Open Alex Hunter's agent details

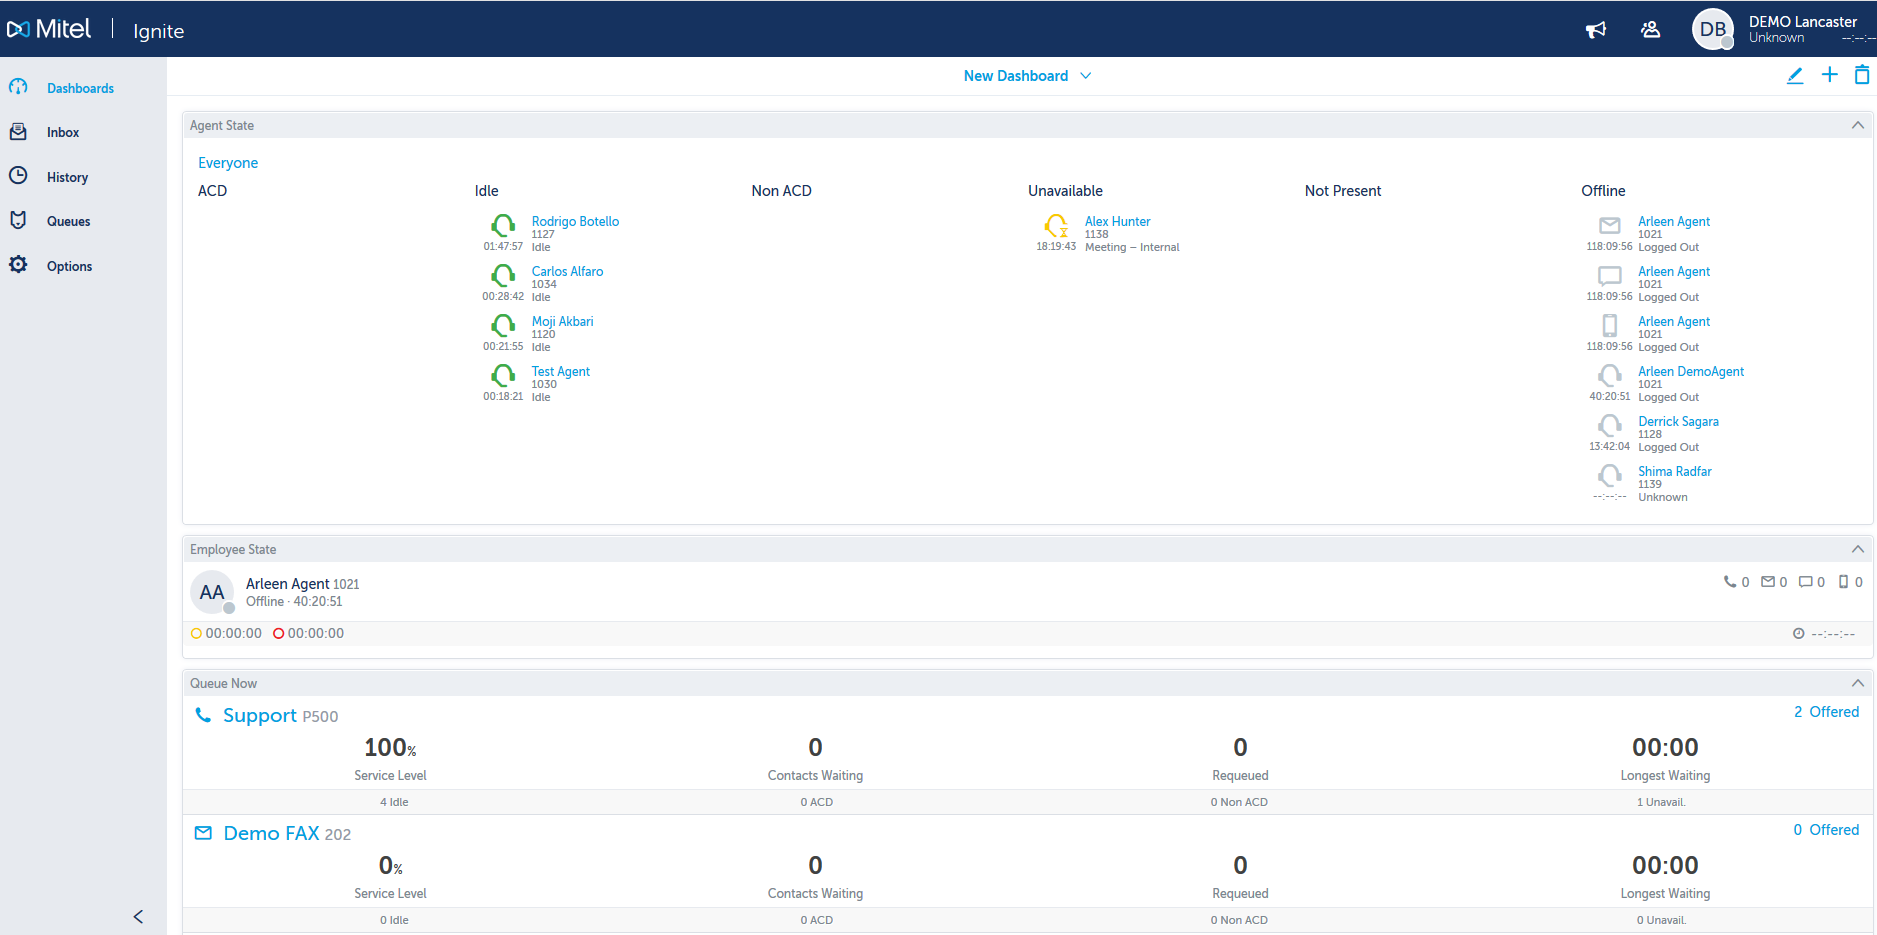[1117, 221]
